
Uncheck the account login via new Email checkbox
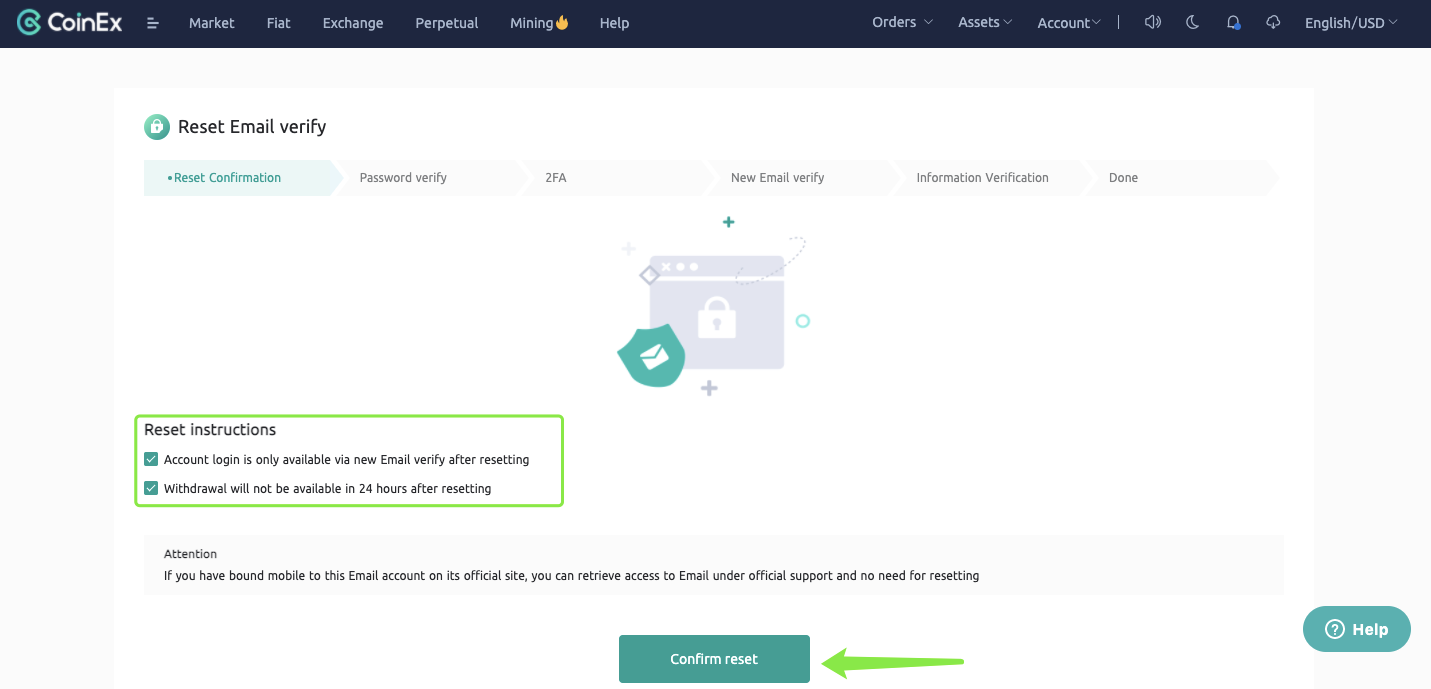pyautogui.click(x=151, y=459)
